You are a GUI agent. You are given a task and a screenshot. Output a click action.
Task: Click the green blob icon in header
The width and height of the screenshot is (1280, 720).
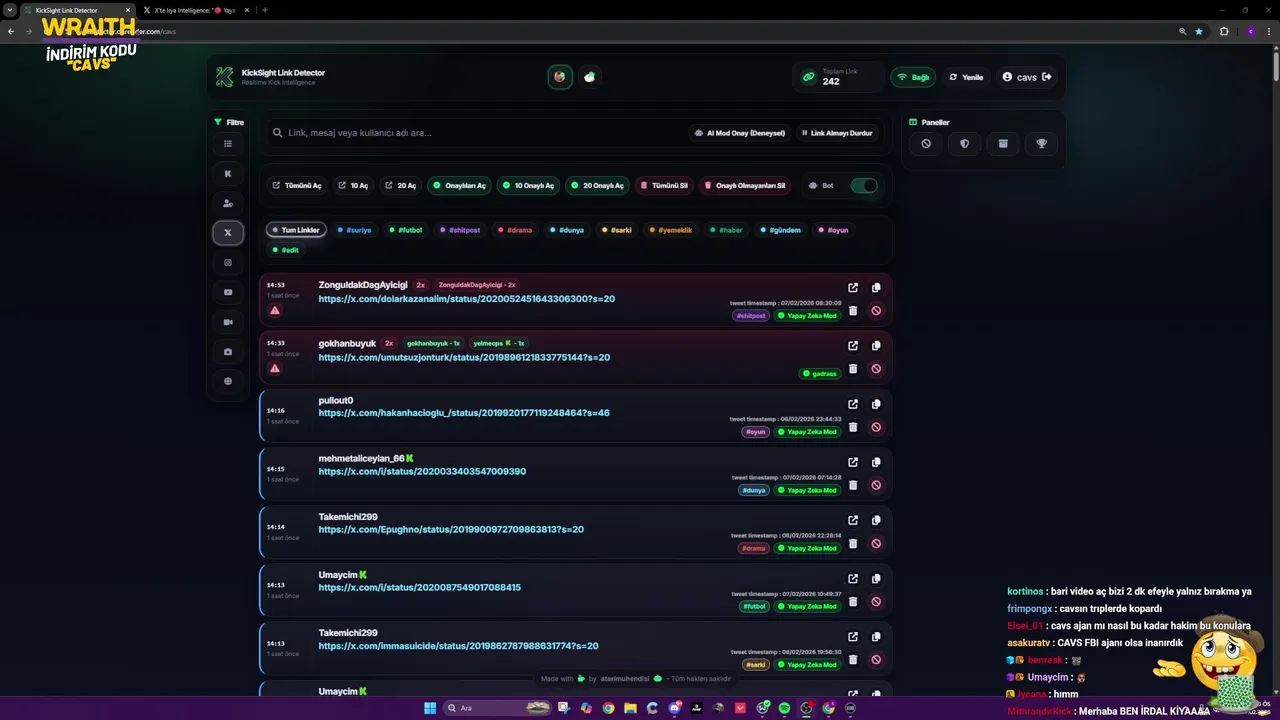point(590,77)
